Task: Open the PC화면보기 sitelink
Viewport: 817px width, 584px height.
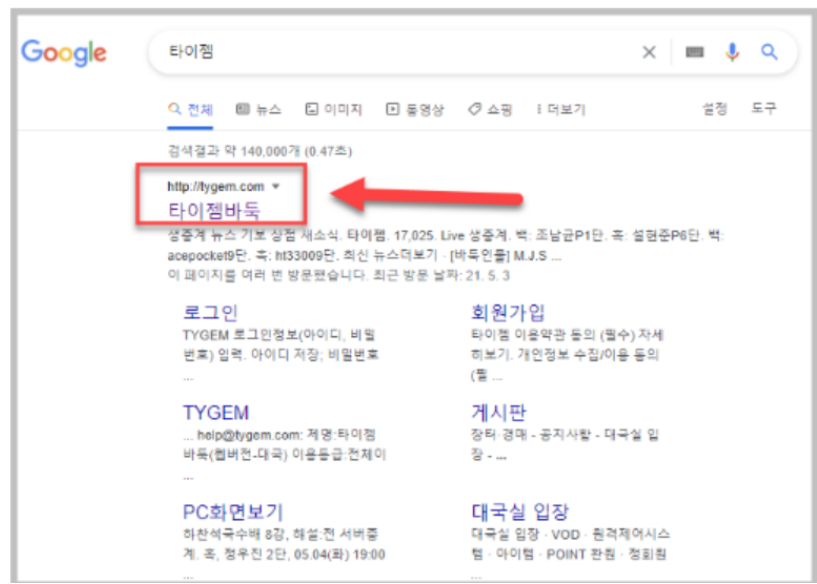Action: 232,512
